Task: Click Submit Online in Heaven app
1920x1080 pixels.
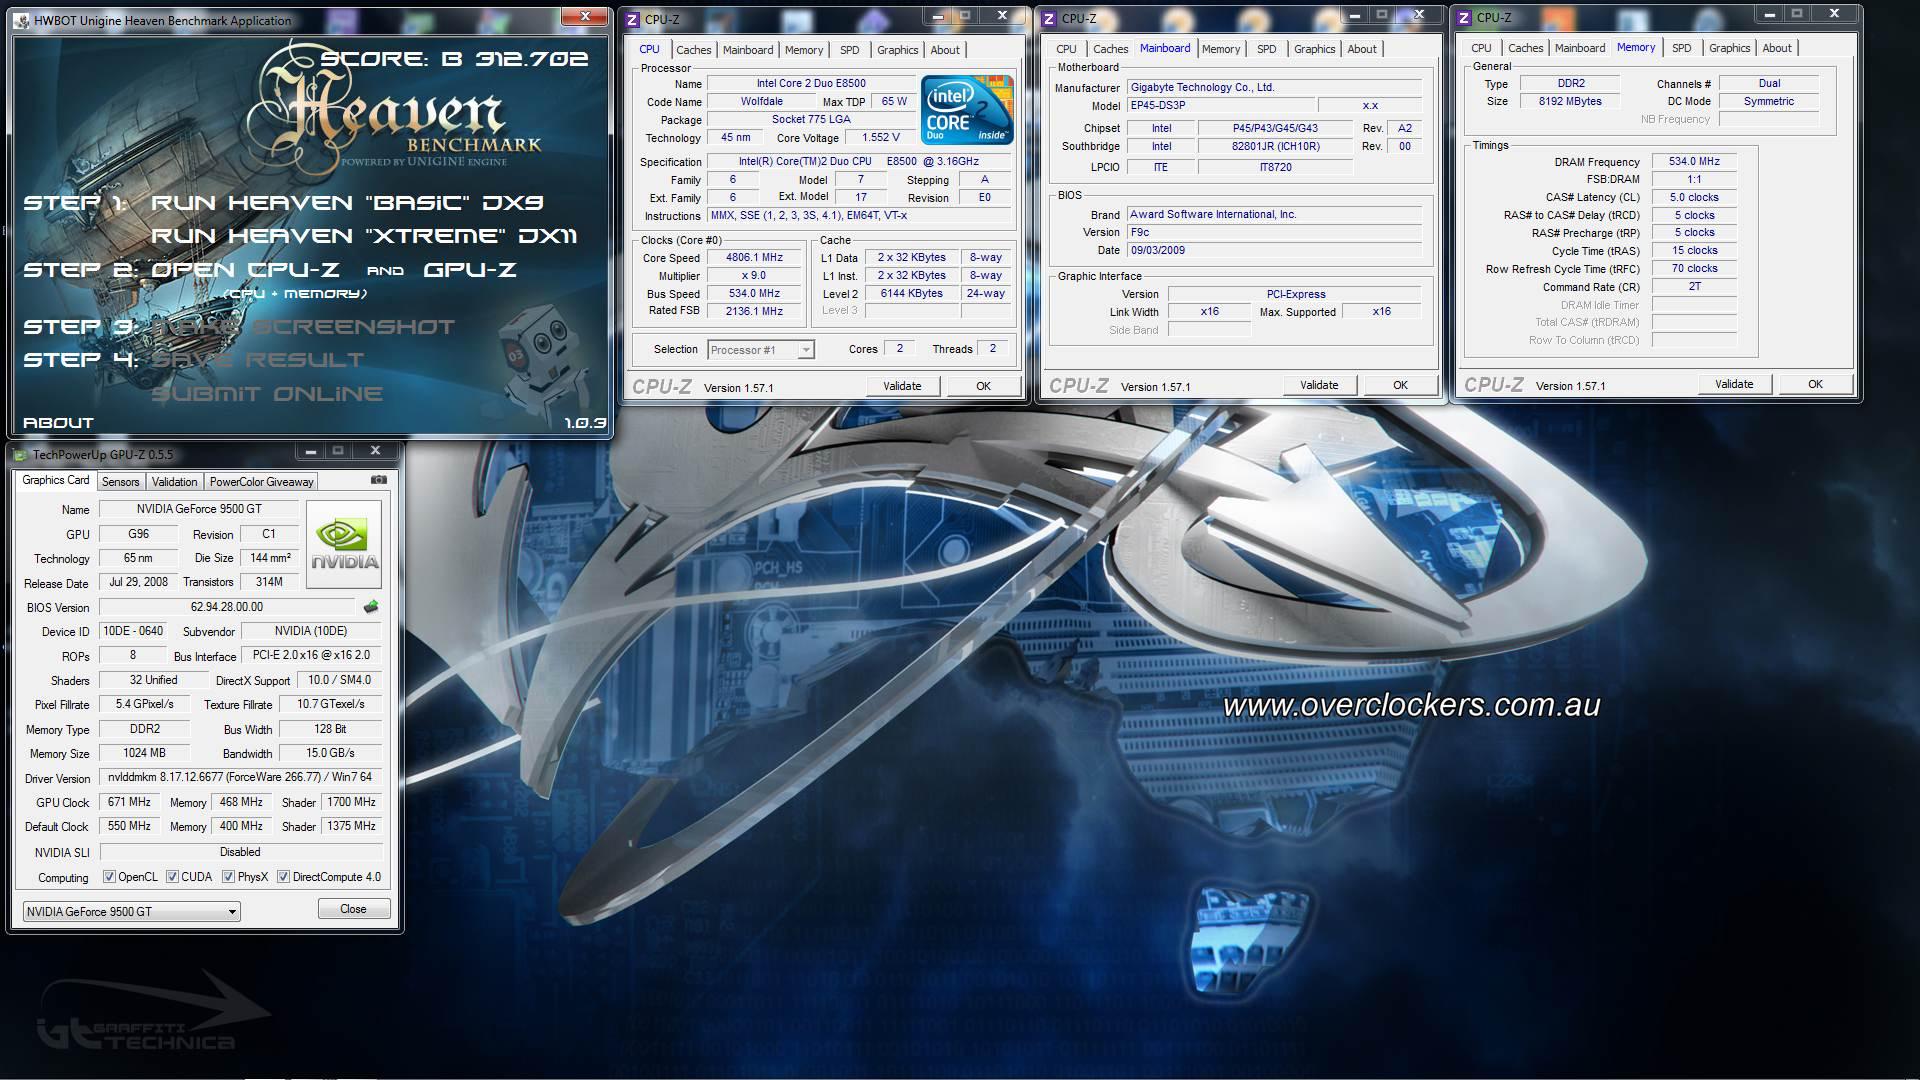Action: (x=267, y=394)
